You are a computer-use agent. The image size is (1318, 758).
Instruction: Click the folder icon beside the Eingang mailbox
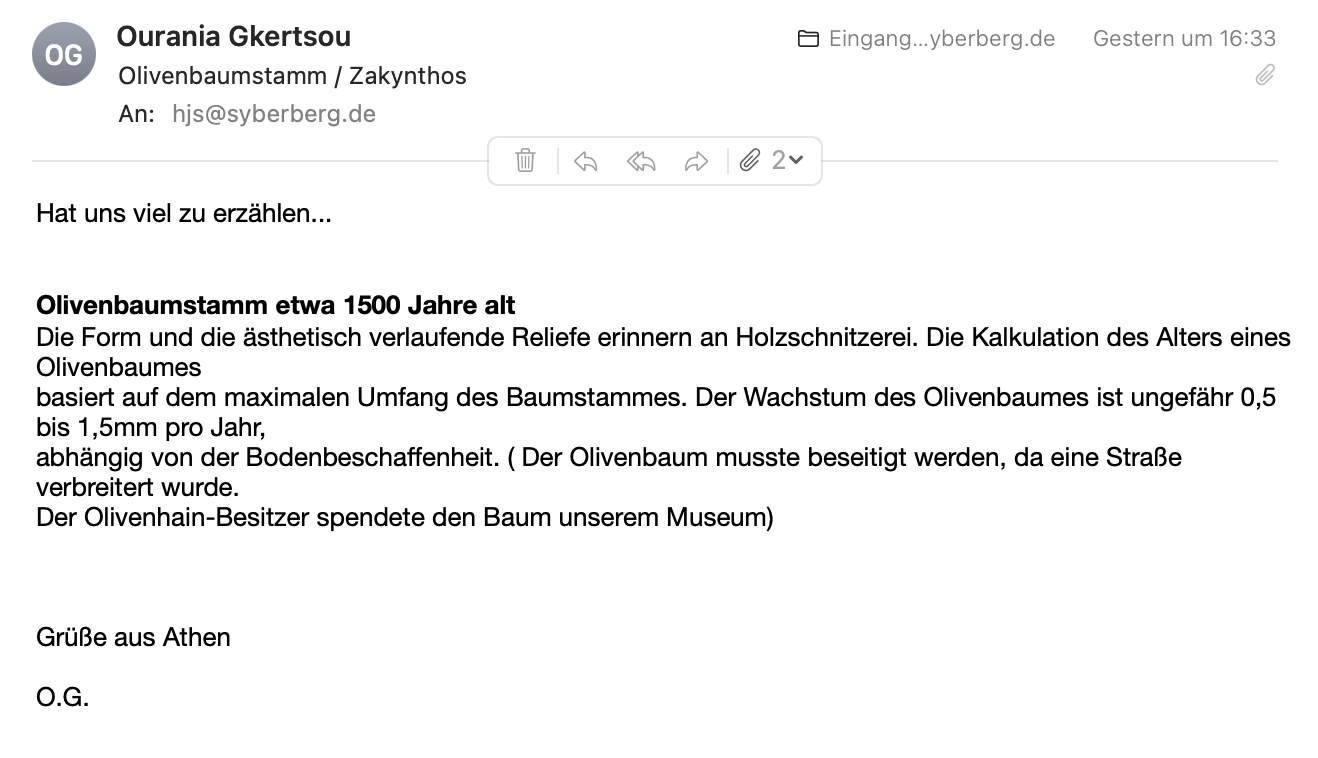(808, 39)
